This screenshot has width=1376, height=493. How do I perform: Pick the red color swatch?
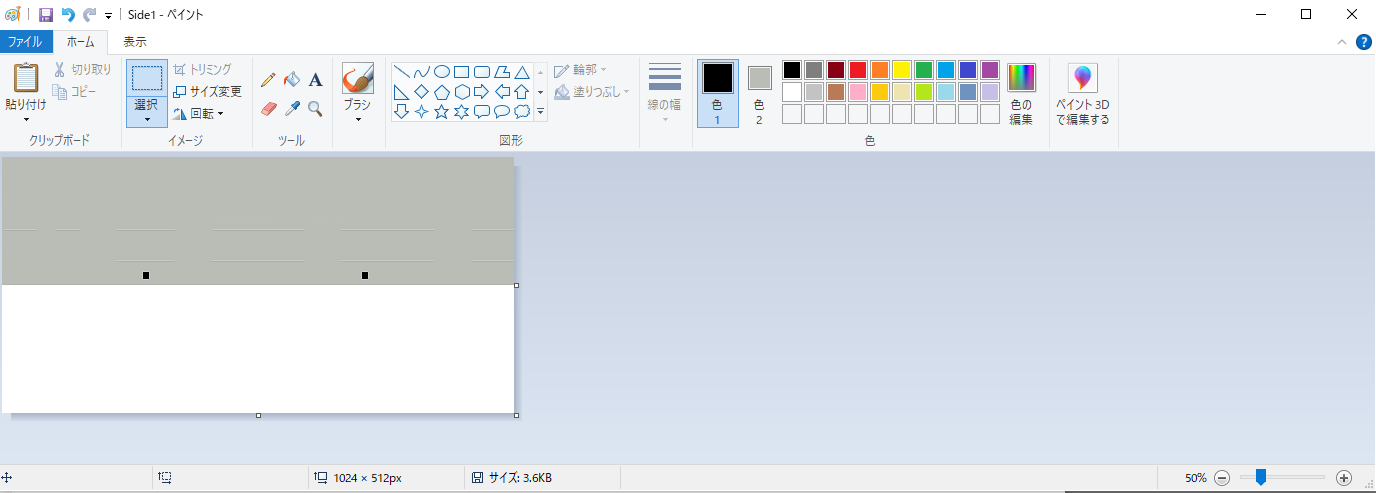[x=858, y=70]
